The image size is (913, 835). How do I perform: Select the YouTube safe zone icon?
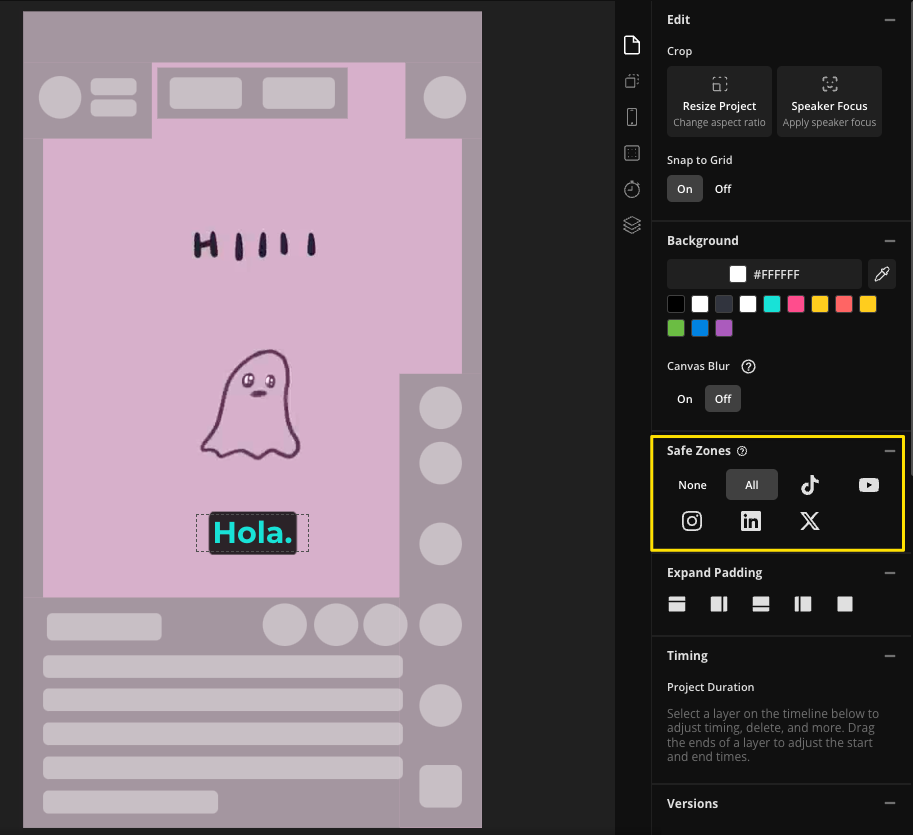coord(868,485)
